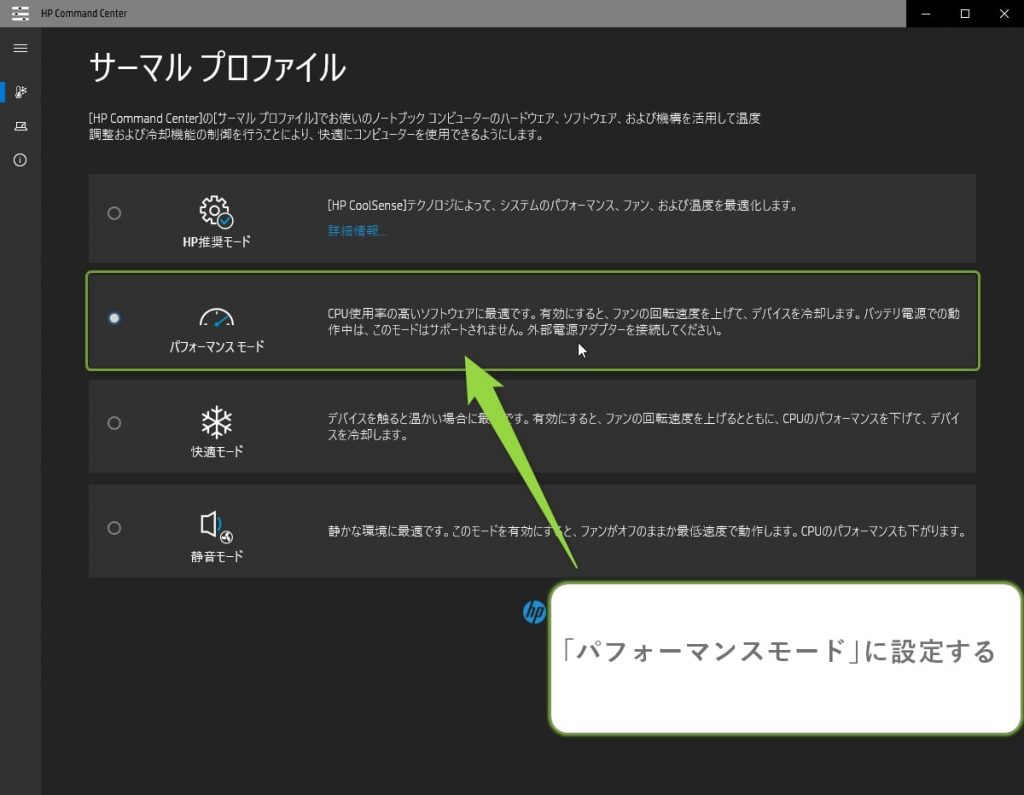The image size is (1024, 795).
Task: Click the パフォーマンスモード speedometer icon
Action: [x=216, y=318]
